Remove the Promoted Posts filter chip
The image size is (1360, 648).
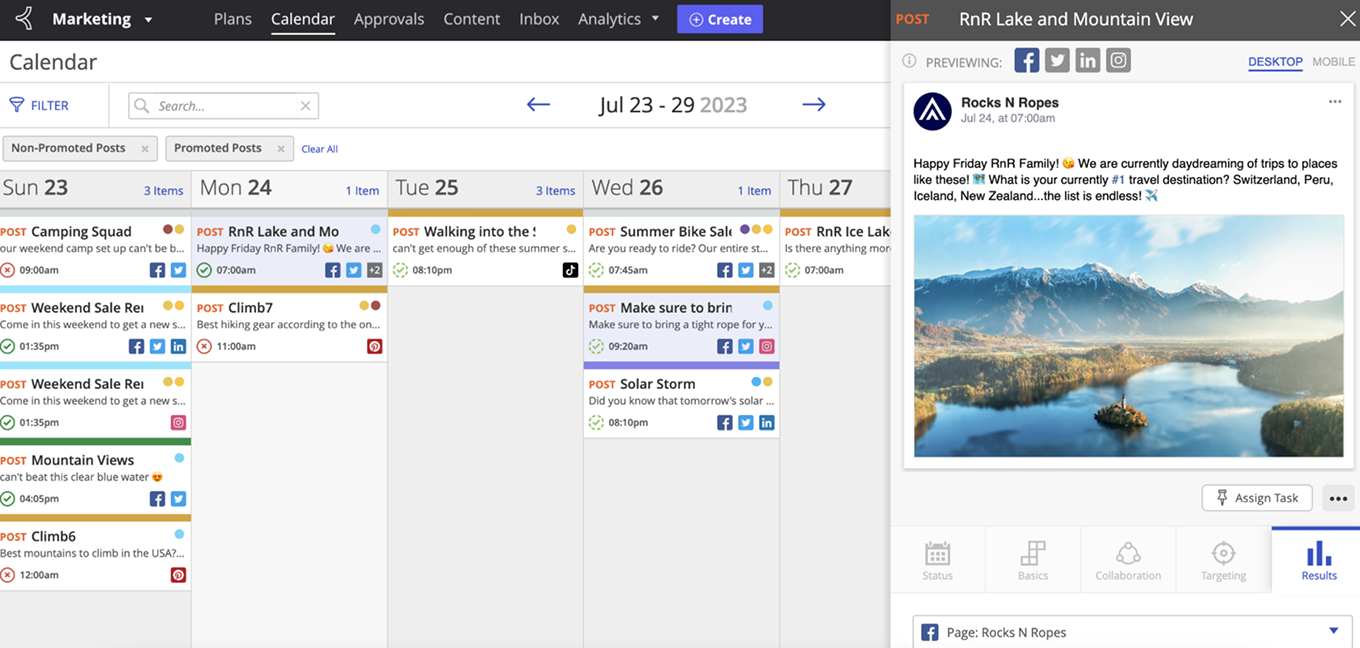(x=281, y=149)
